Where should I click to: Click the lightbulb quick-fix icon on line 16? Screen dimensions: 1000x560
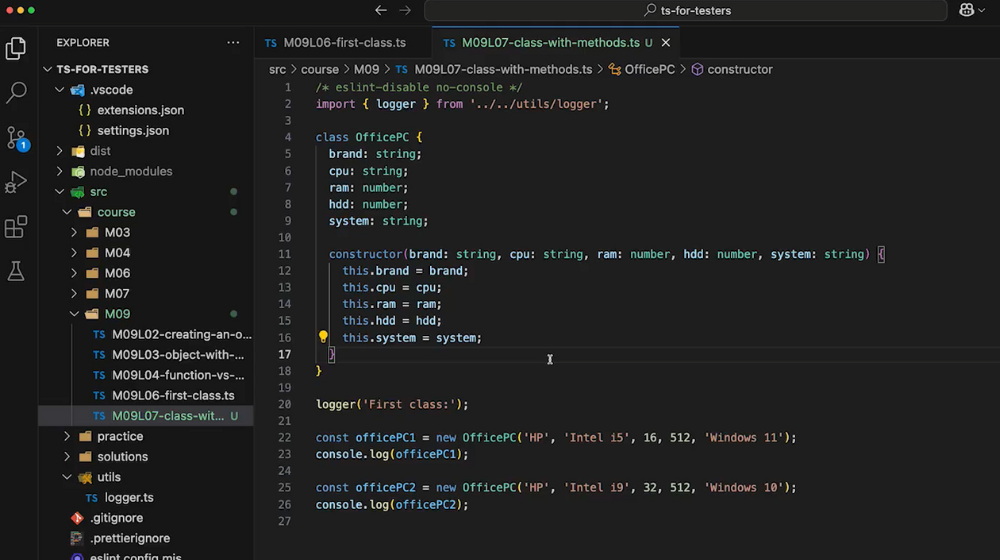coord(323,337)
